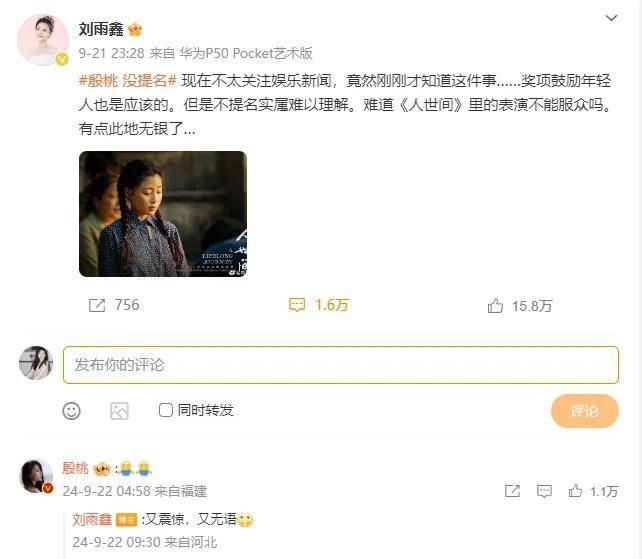
Task: Like the post with 15.8万 likes
Action: click(495, 306)
